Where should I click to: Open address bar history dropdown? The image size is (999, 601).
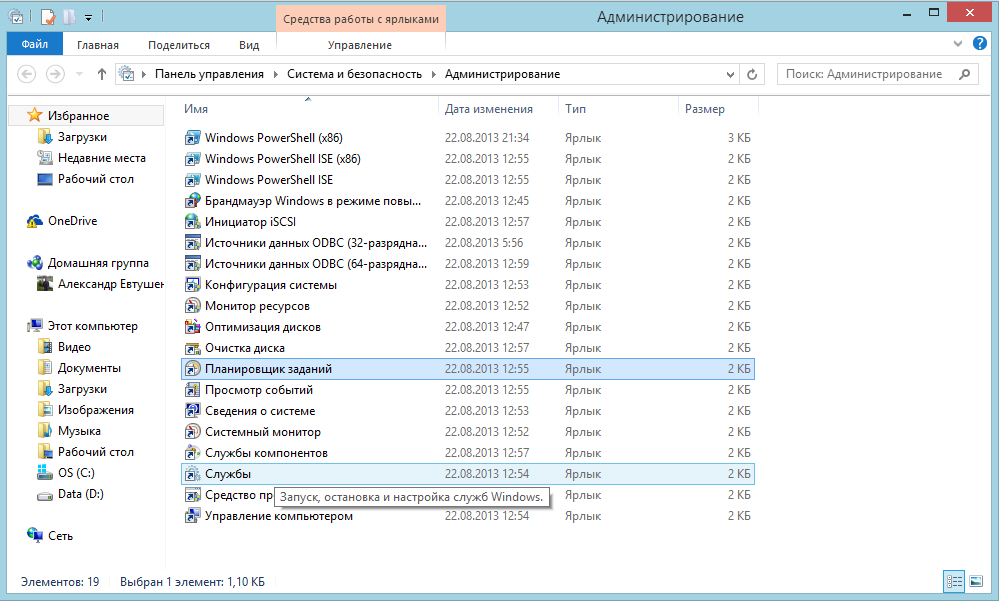click(x=729, y=74)
